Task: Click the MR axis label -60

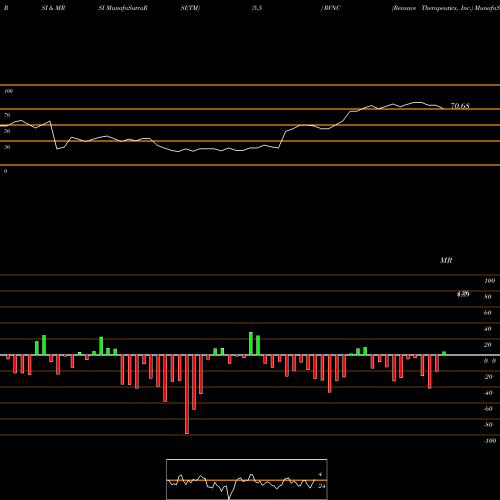Action: coord(488,409)
